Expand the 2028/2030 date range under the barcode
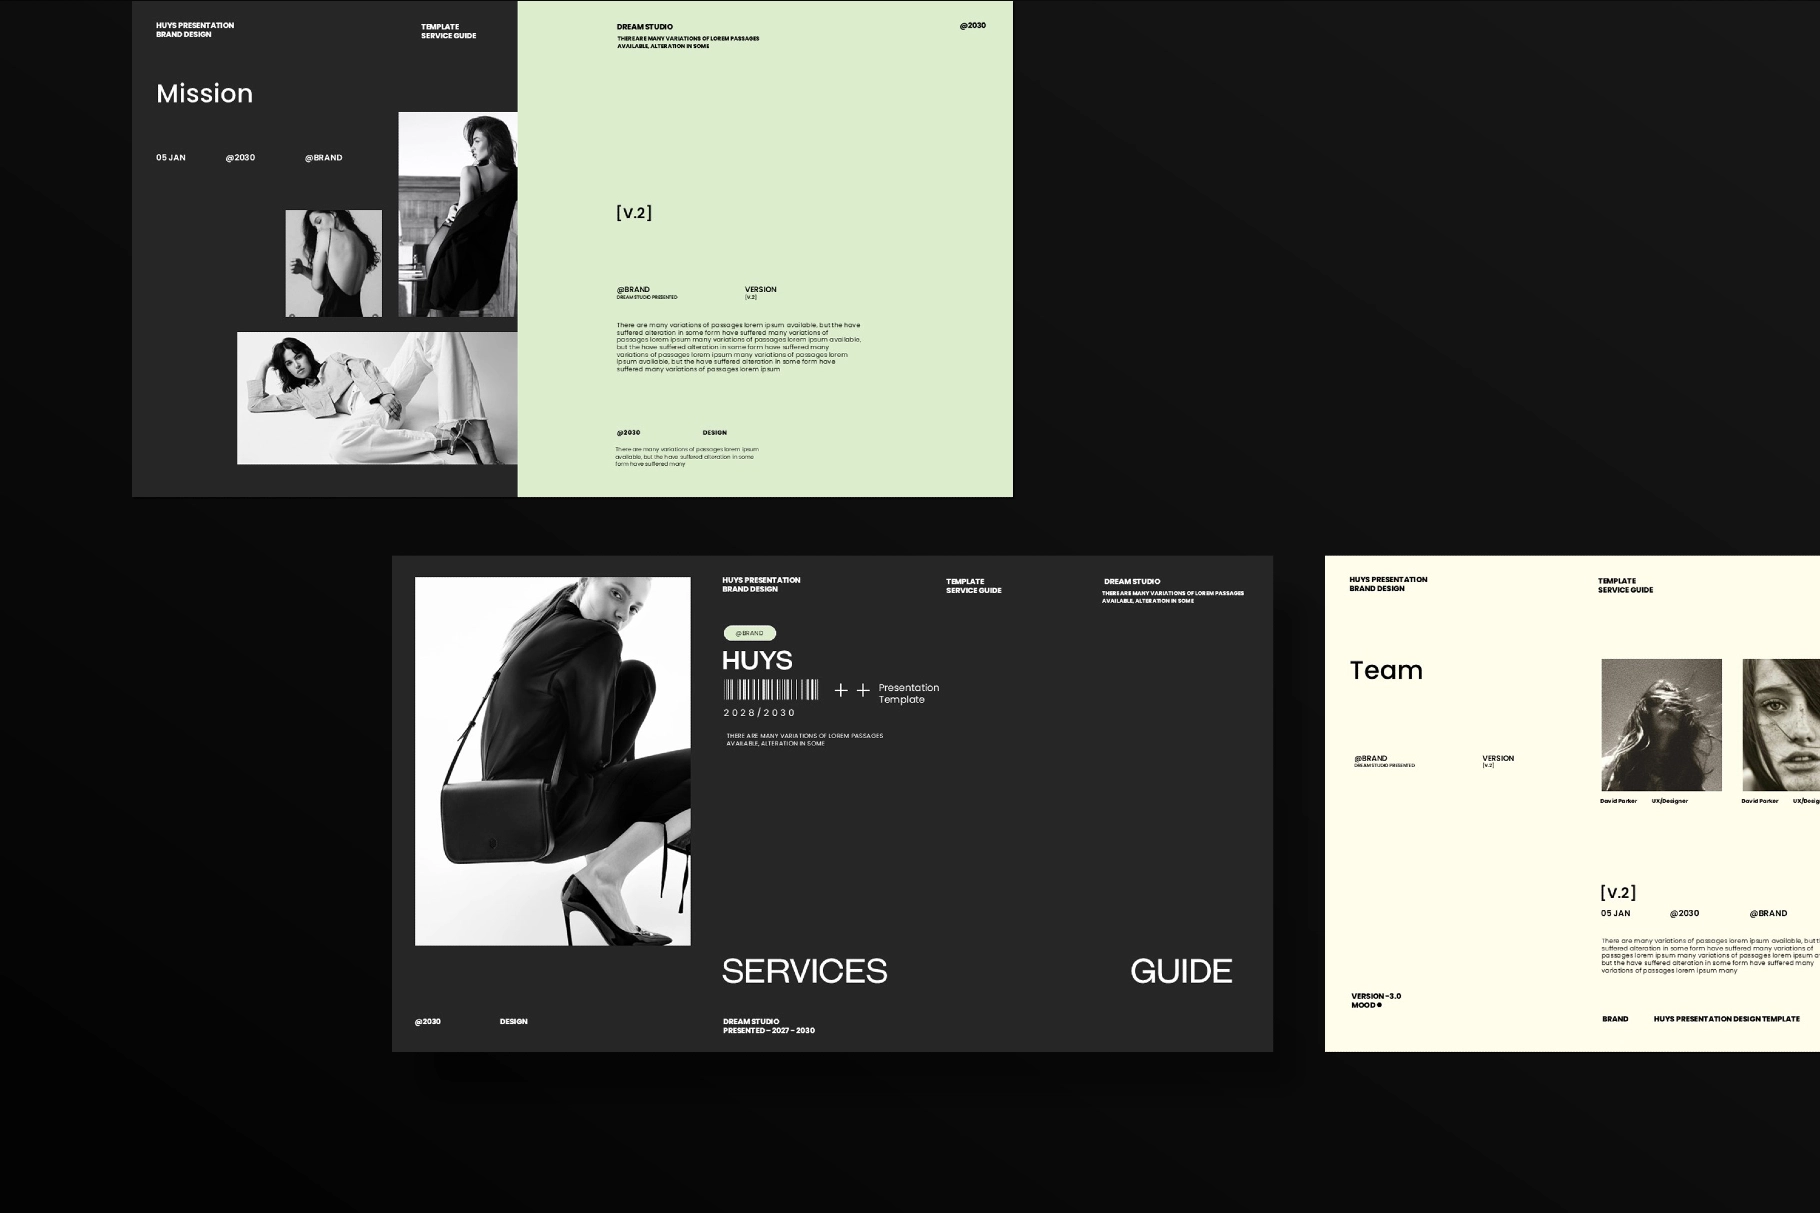The width and height of the screenshot is (1820, 1213). coord(757,712)
